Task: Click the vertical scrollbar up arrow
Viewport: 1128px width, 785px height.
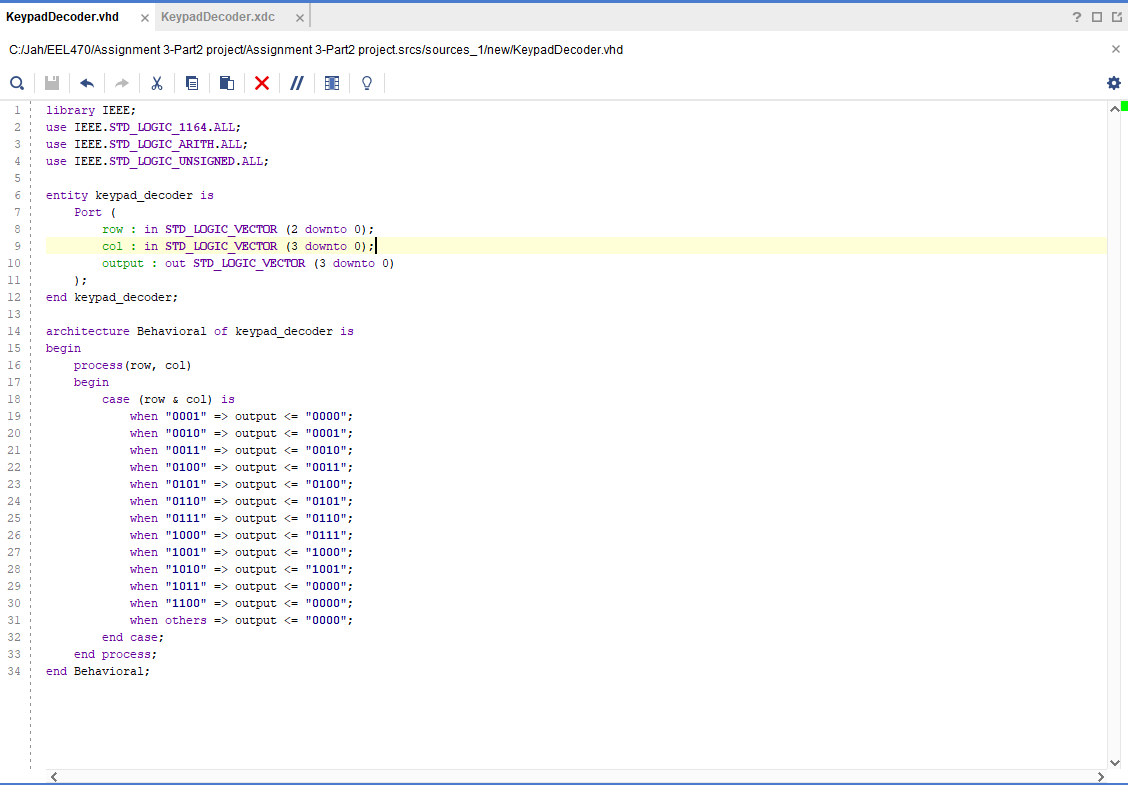Action: (x=1115, y=109)
